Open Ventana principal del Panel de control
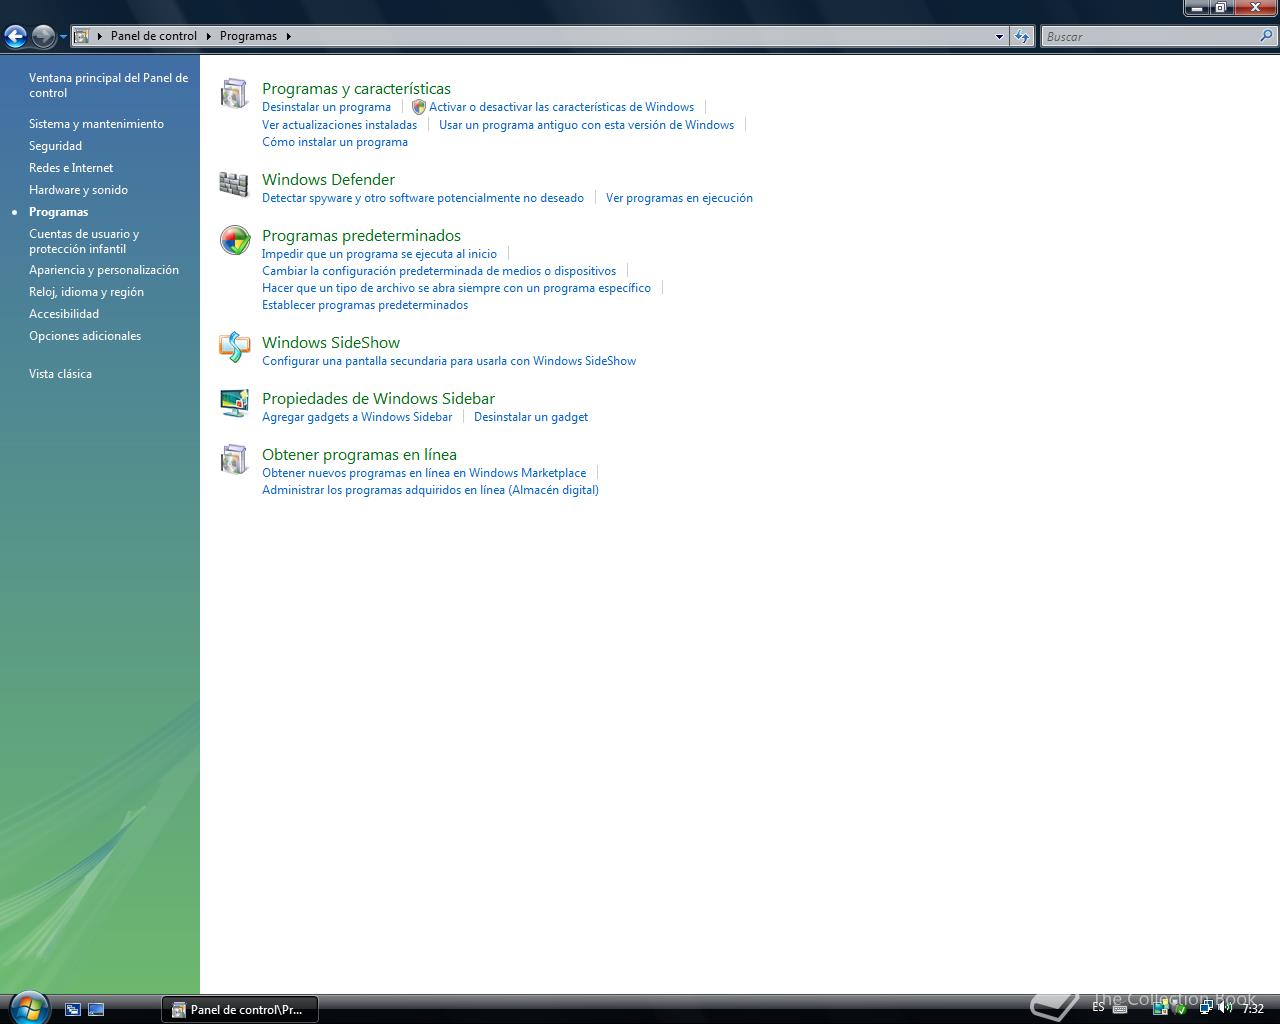This screenshot has width=1280, height=1024. pos(108,85)
